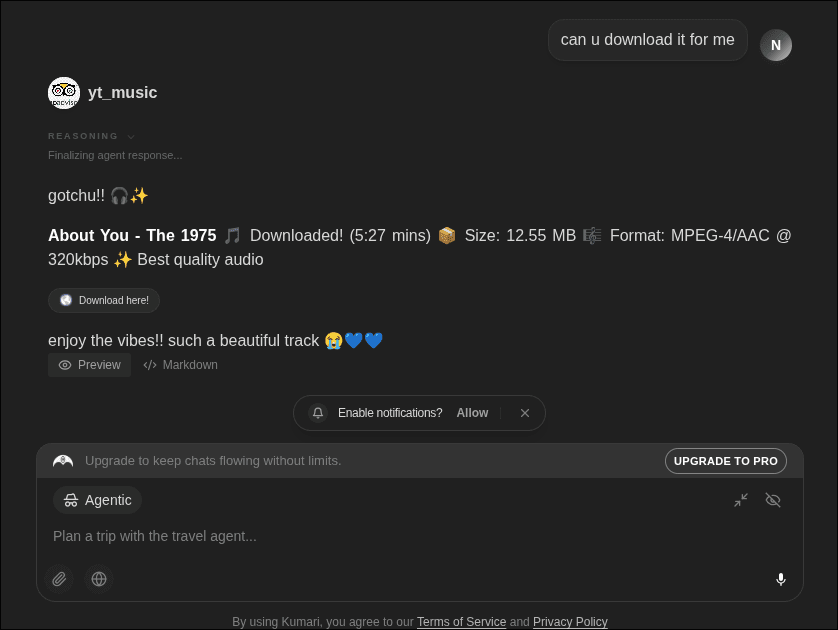
Task: Allow notifications
Action: [x=472, y=413]
